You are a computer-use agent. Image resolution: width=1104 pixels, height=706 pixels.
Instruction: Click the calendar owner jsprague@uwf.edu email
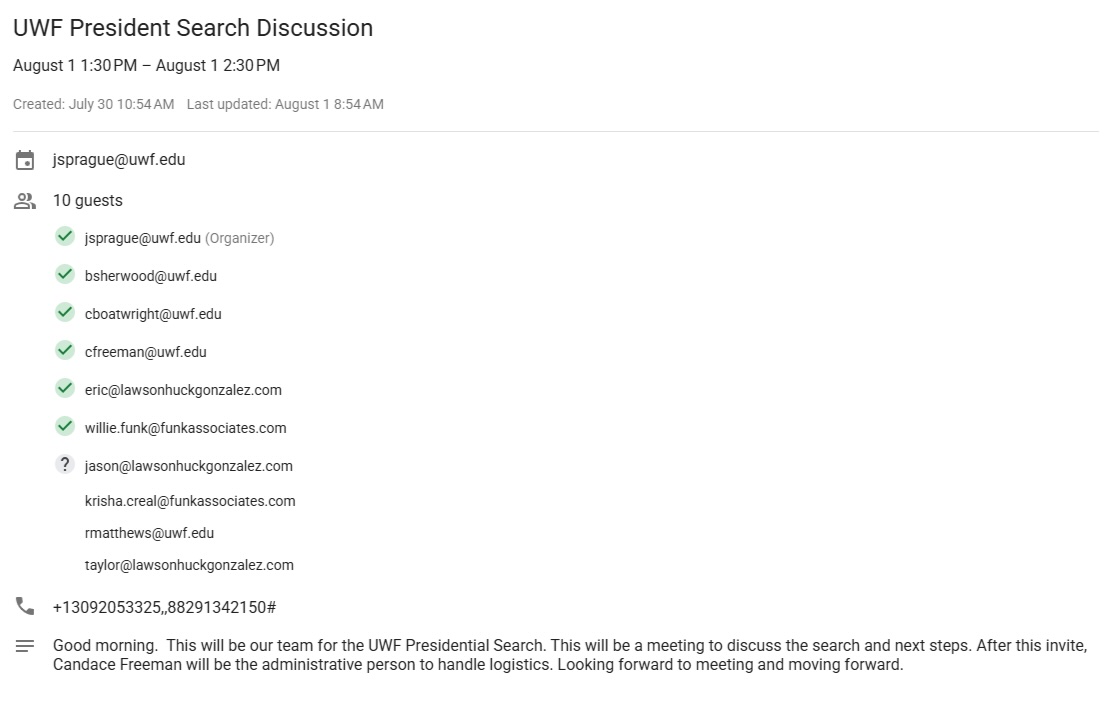tap(119, 160)
